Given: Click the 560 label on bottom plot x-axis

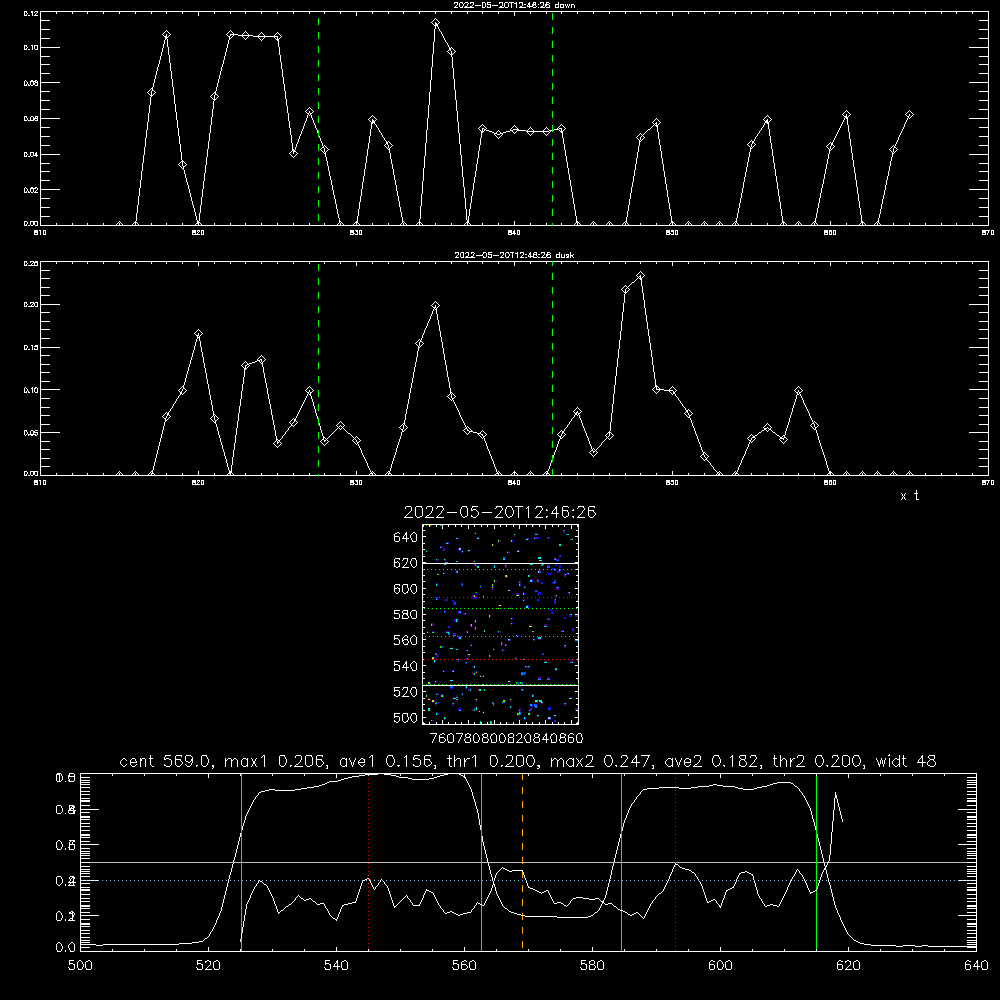Looking at the screenshot, I should click(464, 966).
